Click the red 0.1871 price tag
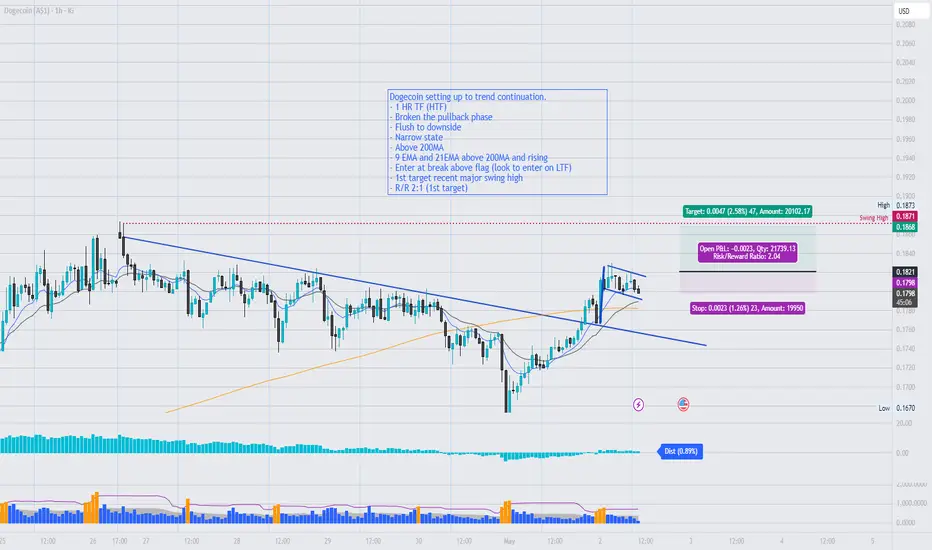932x550 pixels. 906,216
